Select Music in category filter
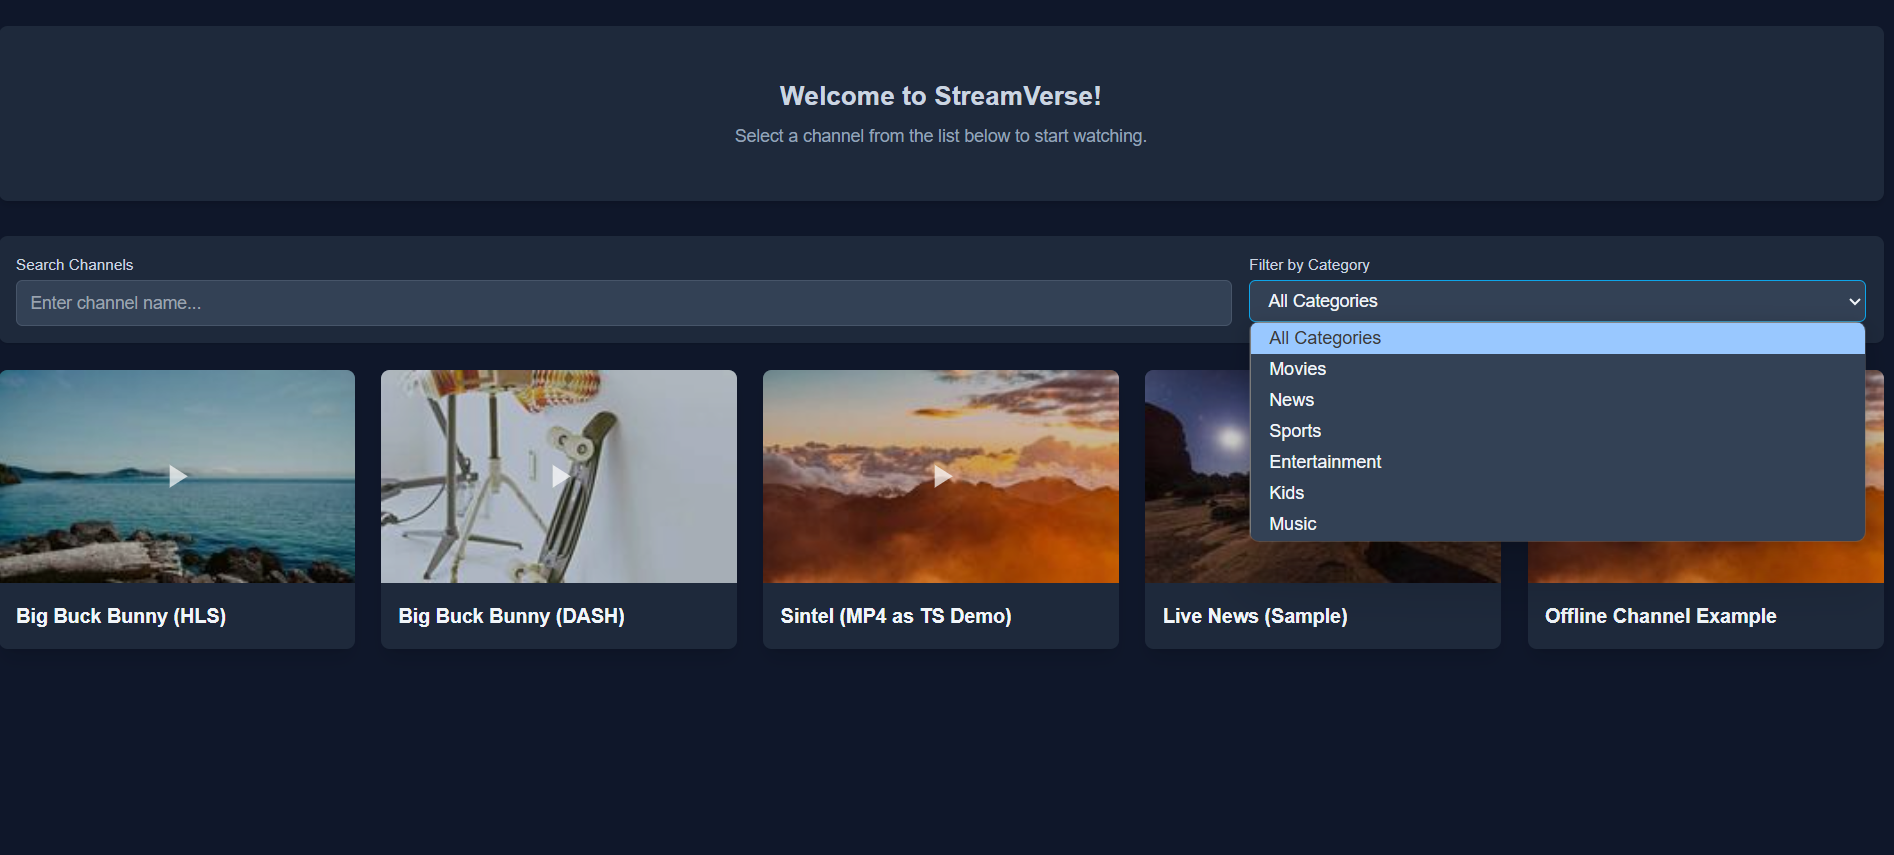1894x855 pixels. 1292,524
